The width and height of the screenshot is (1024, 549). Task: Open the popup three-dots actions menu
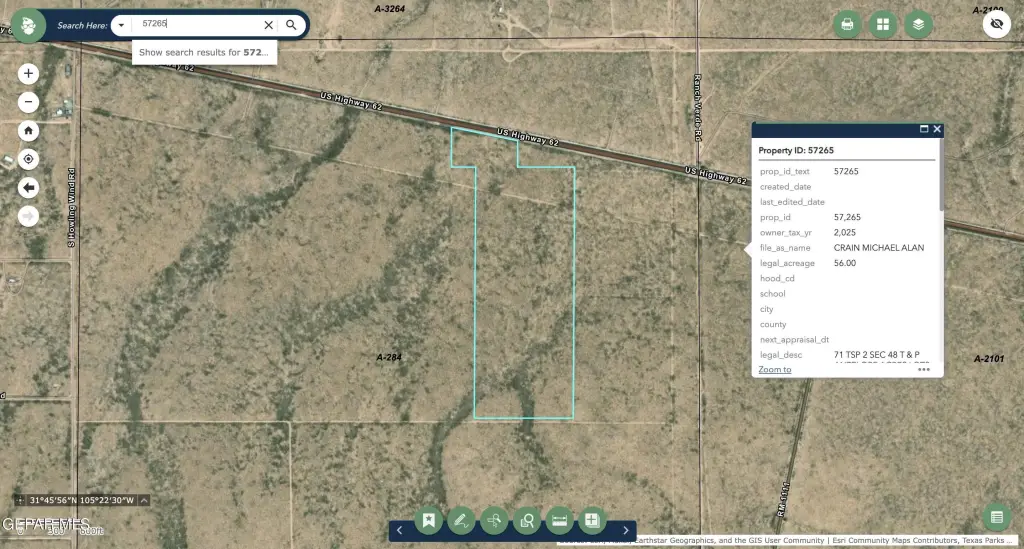[x=924, y=369]
